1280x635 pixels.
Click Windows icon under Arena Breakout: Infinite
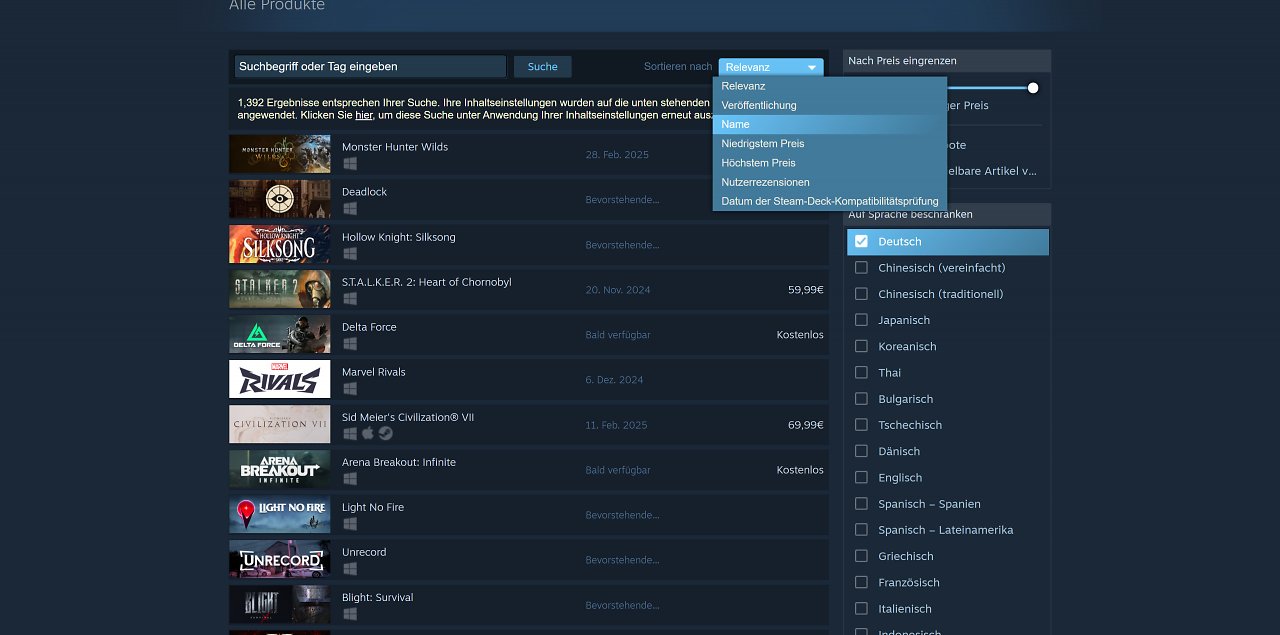(350, 479)
